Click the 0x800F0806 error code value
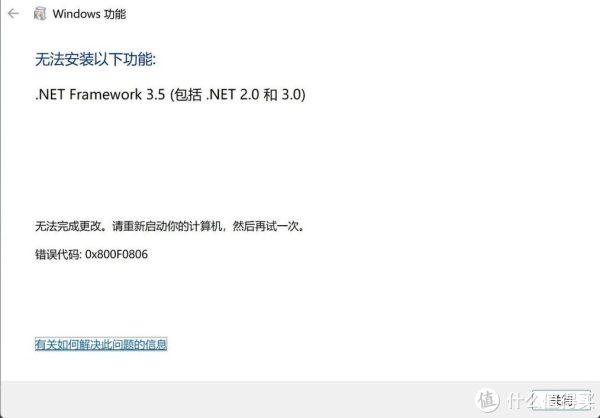Screen dimensions: 600x418 [117, 254]
